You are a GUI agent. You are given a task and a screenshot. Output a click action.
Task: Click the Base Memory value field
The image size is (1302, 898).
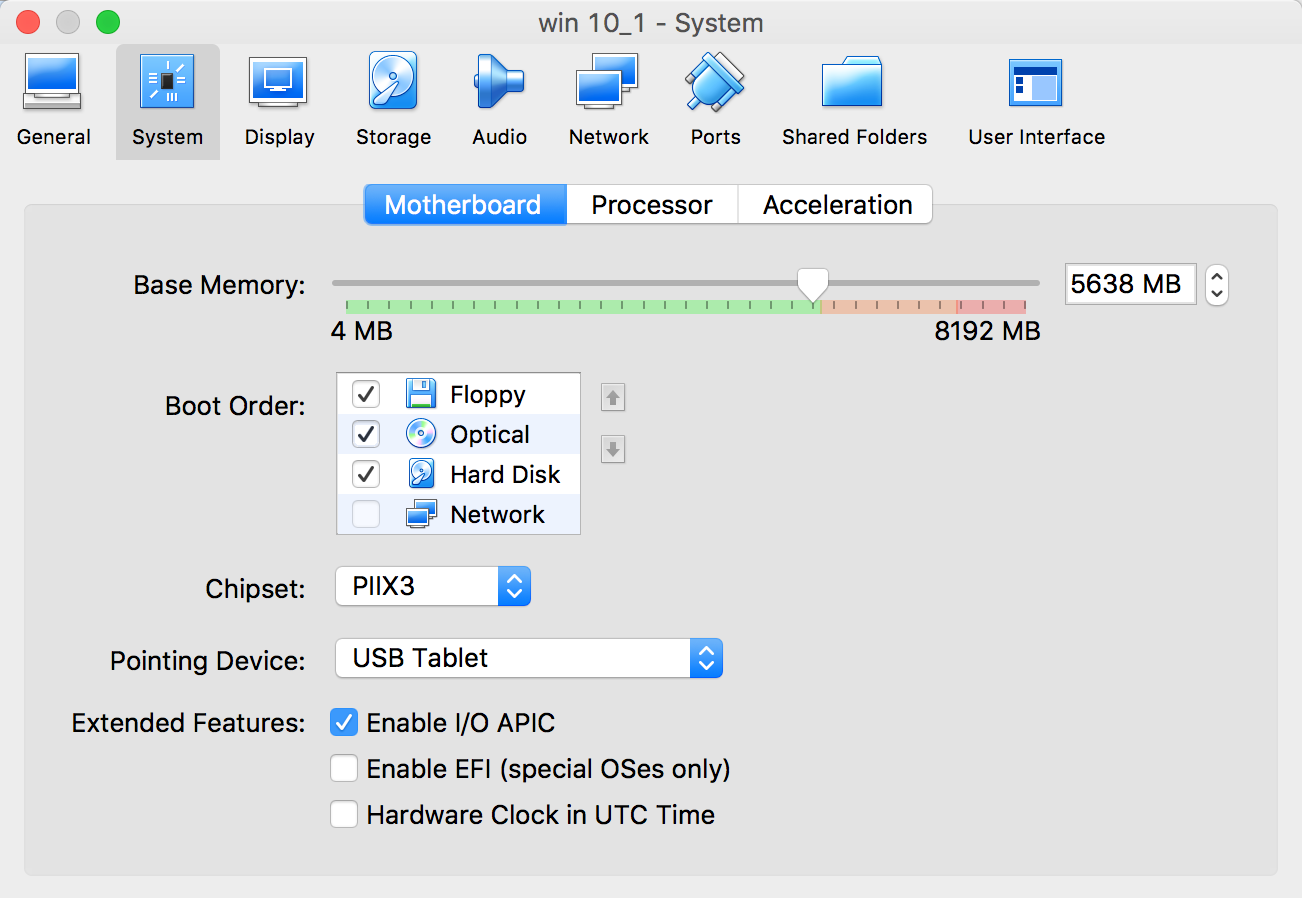(x=1129, y=284)
